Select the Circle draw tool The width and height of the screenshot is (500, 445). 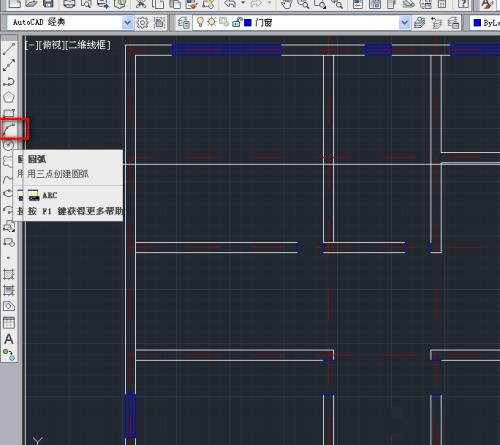(x=8, y=145)
